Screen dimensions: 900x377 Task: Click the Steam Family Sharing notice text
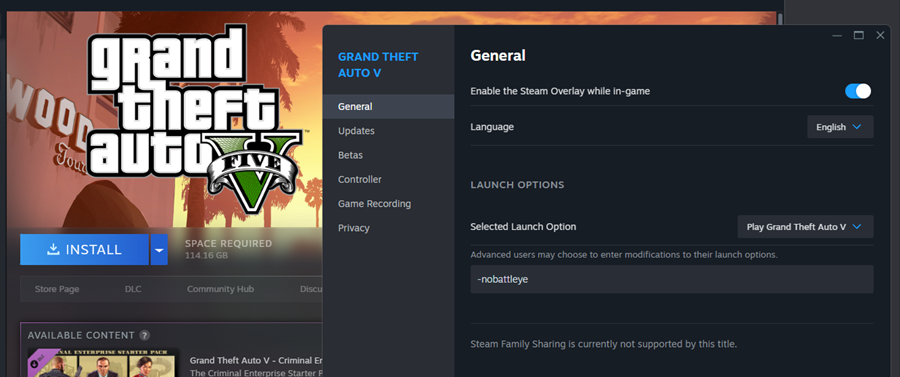click(603, 344)
